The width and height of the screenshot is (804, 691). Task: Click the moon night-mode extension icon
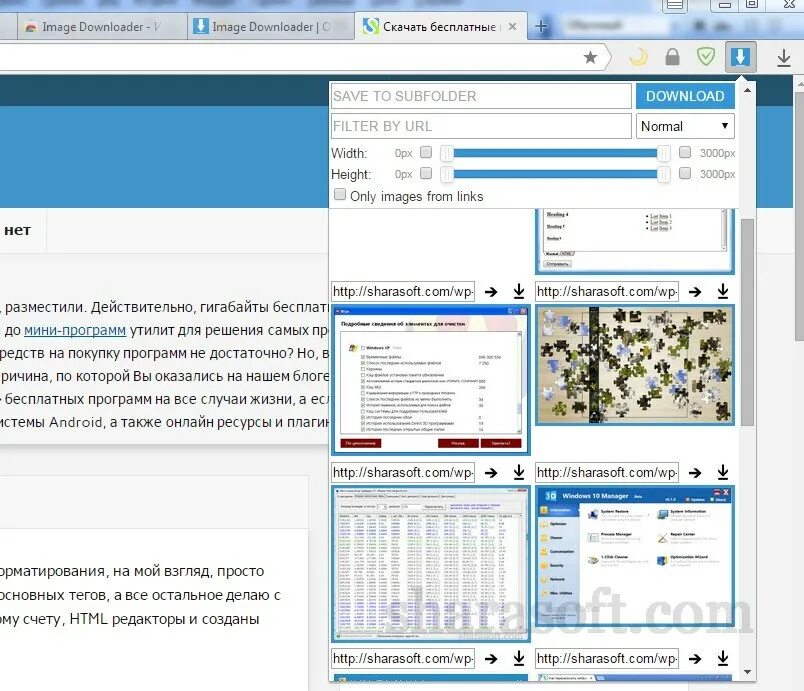(638, 57)
